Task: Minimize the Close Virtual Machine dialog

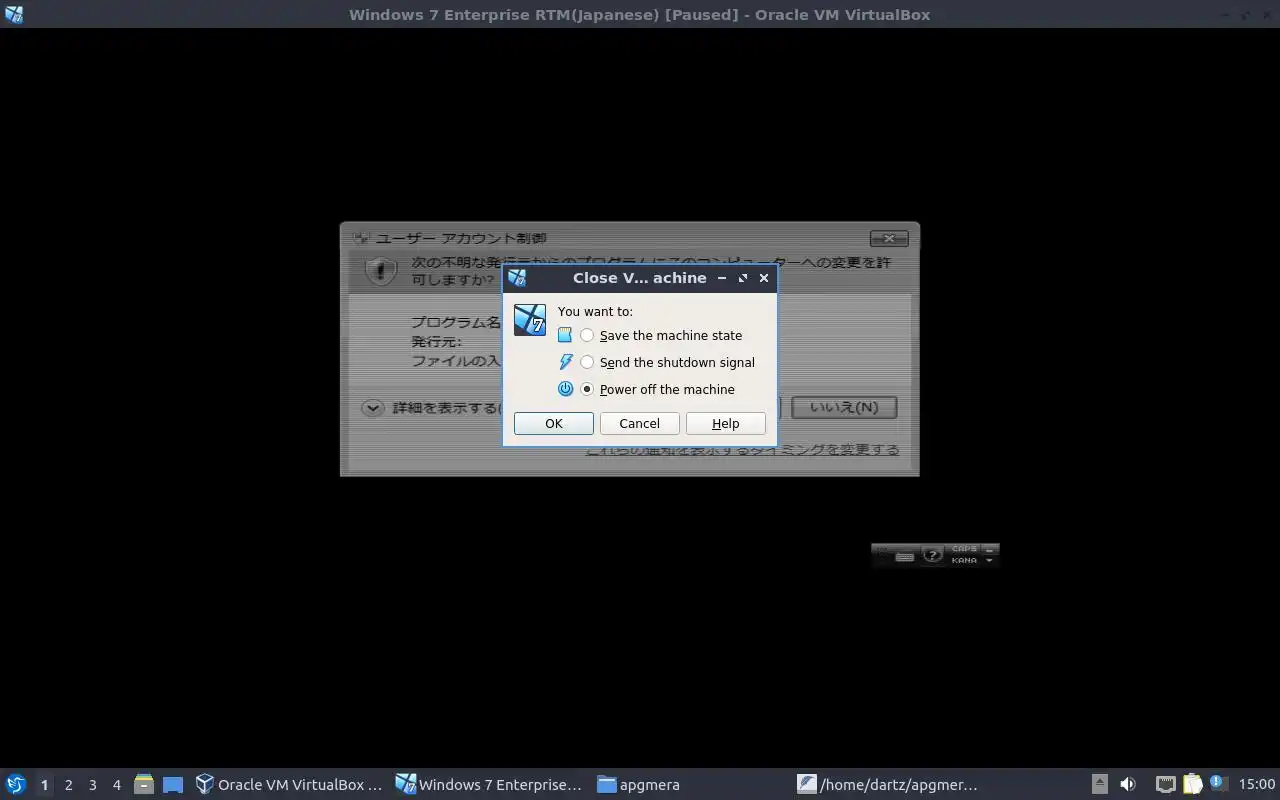Action: coord(722,278)
